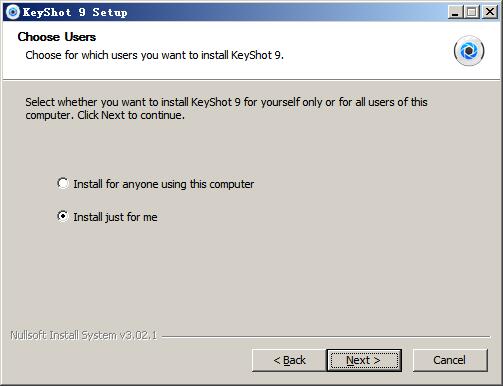This screenshot has height=386, width=503.
Task: Close the setup window with the X
Action: click(x=490, y=12)
